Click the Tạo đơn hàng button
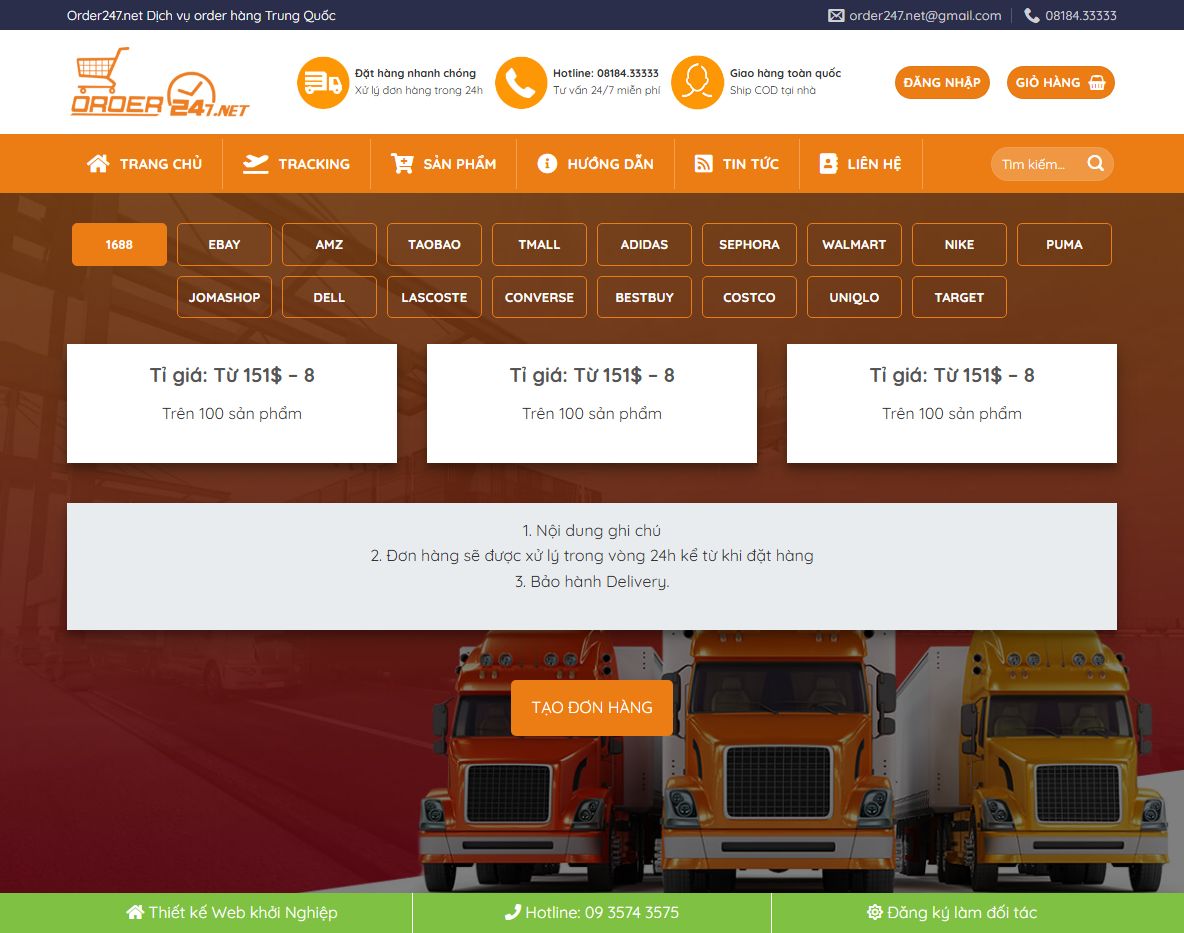This screenshot has width=1184, height=933. pos(592,707)
